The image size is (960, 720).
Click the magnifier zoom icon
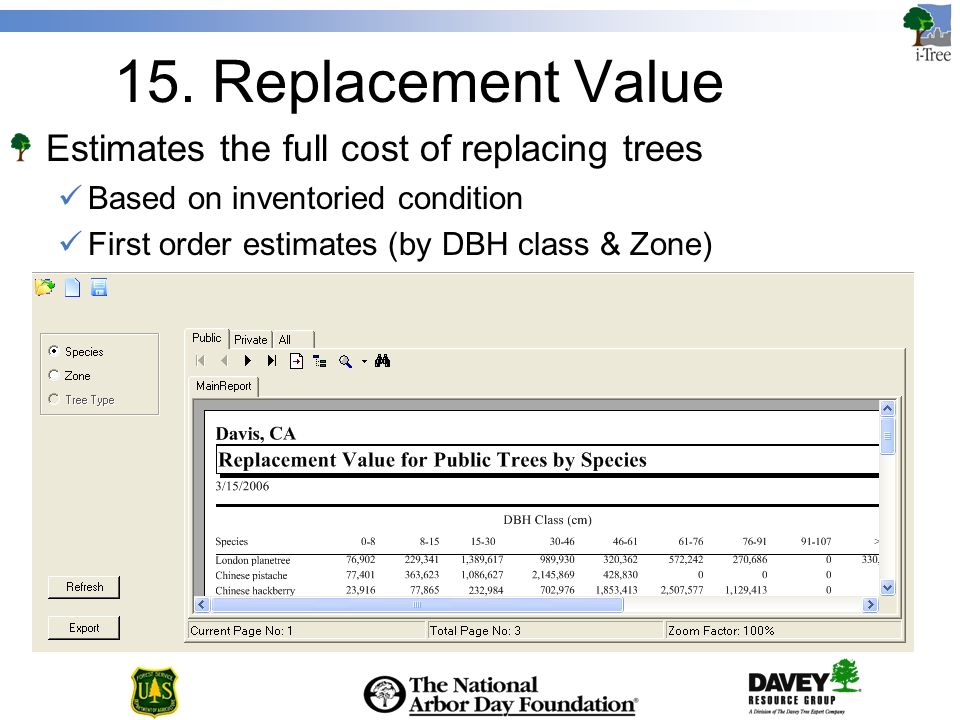point(345,361)
